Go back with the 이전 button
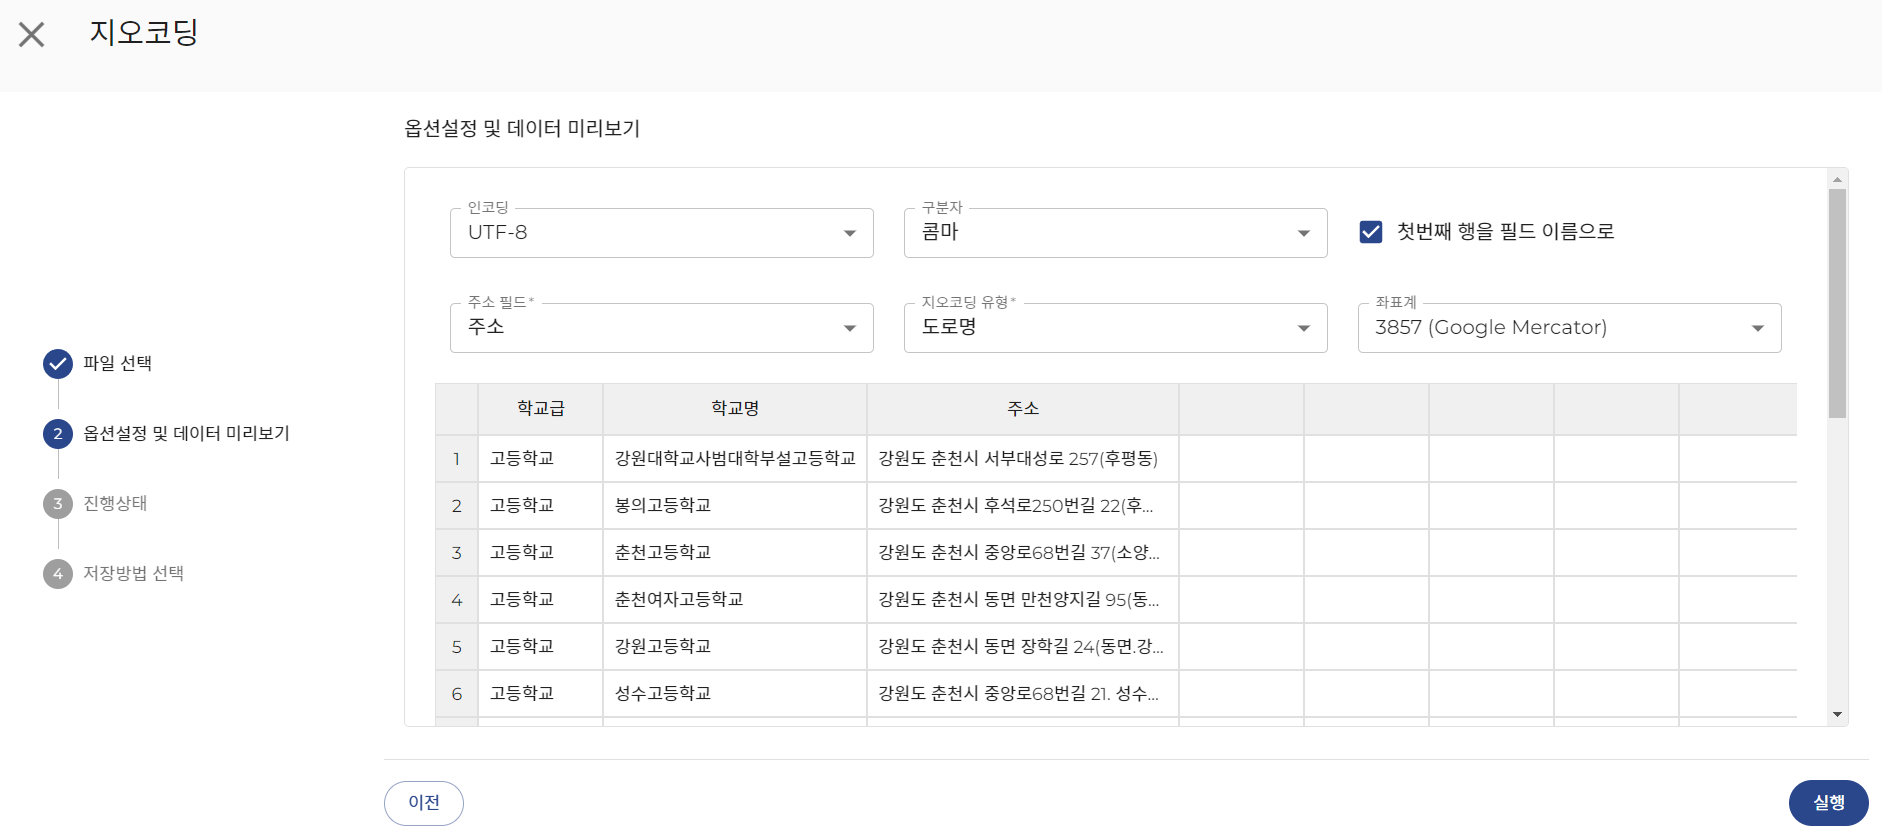The height and width of the screenshot is (835, 1882). (424, 803)
